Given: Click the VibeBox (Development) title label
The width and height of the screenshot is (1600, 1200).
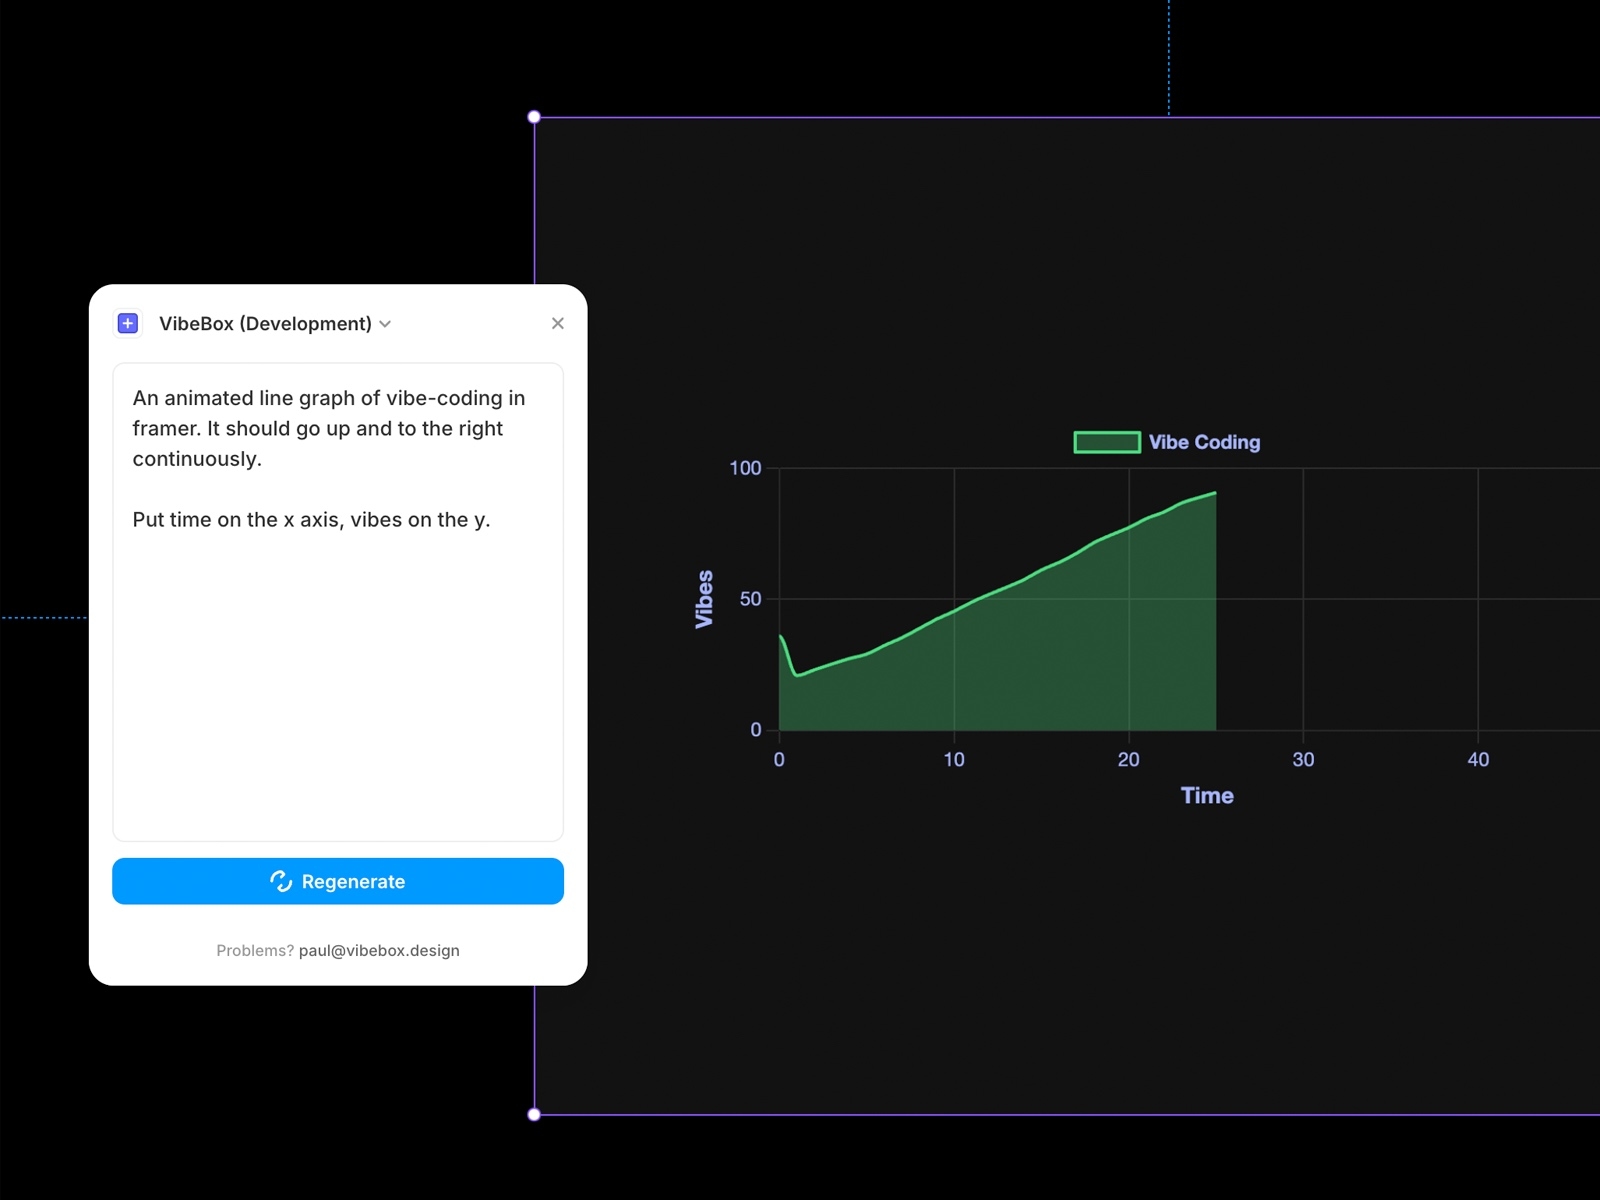Looking at the screenshot, I should point(265,323).
